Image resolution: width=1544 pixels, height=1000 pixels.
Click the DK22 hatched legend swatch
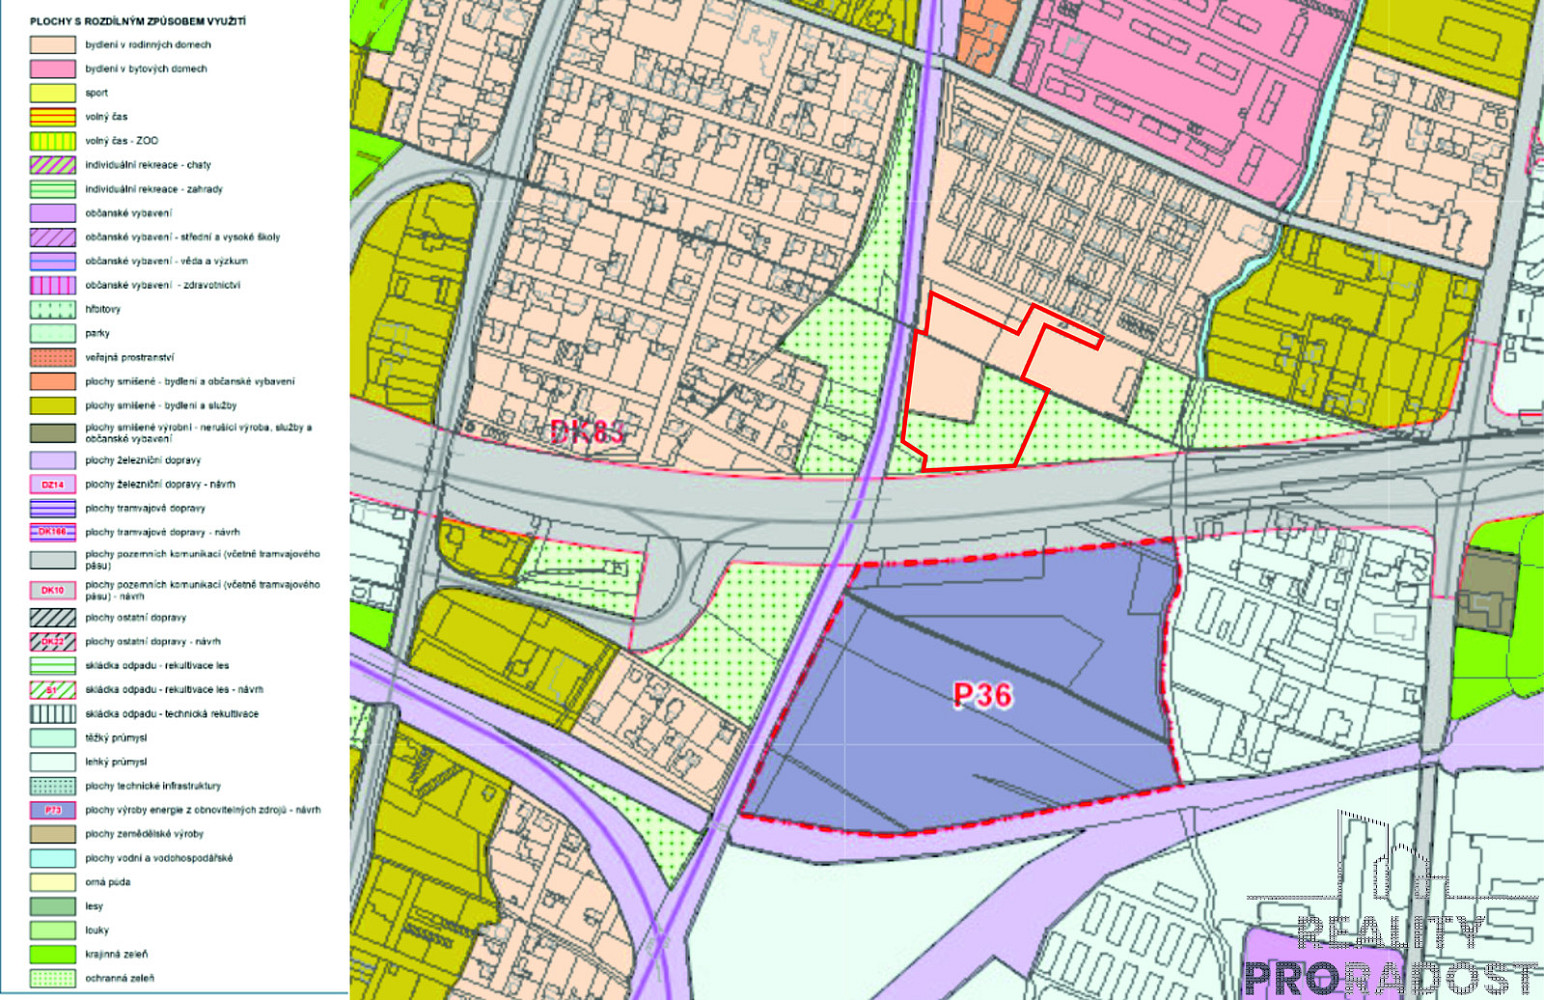click(x=52, y=642)
